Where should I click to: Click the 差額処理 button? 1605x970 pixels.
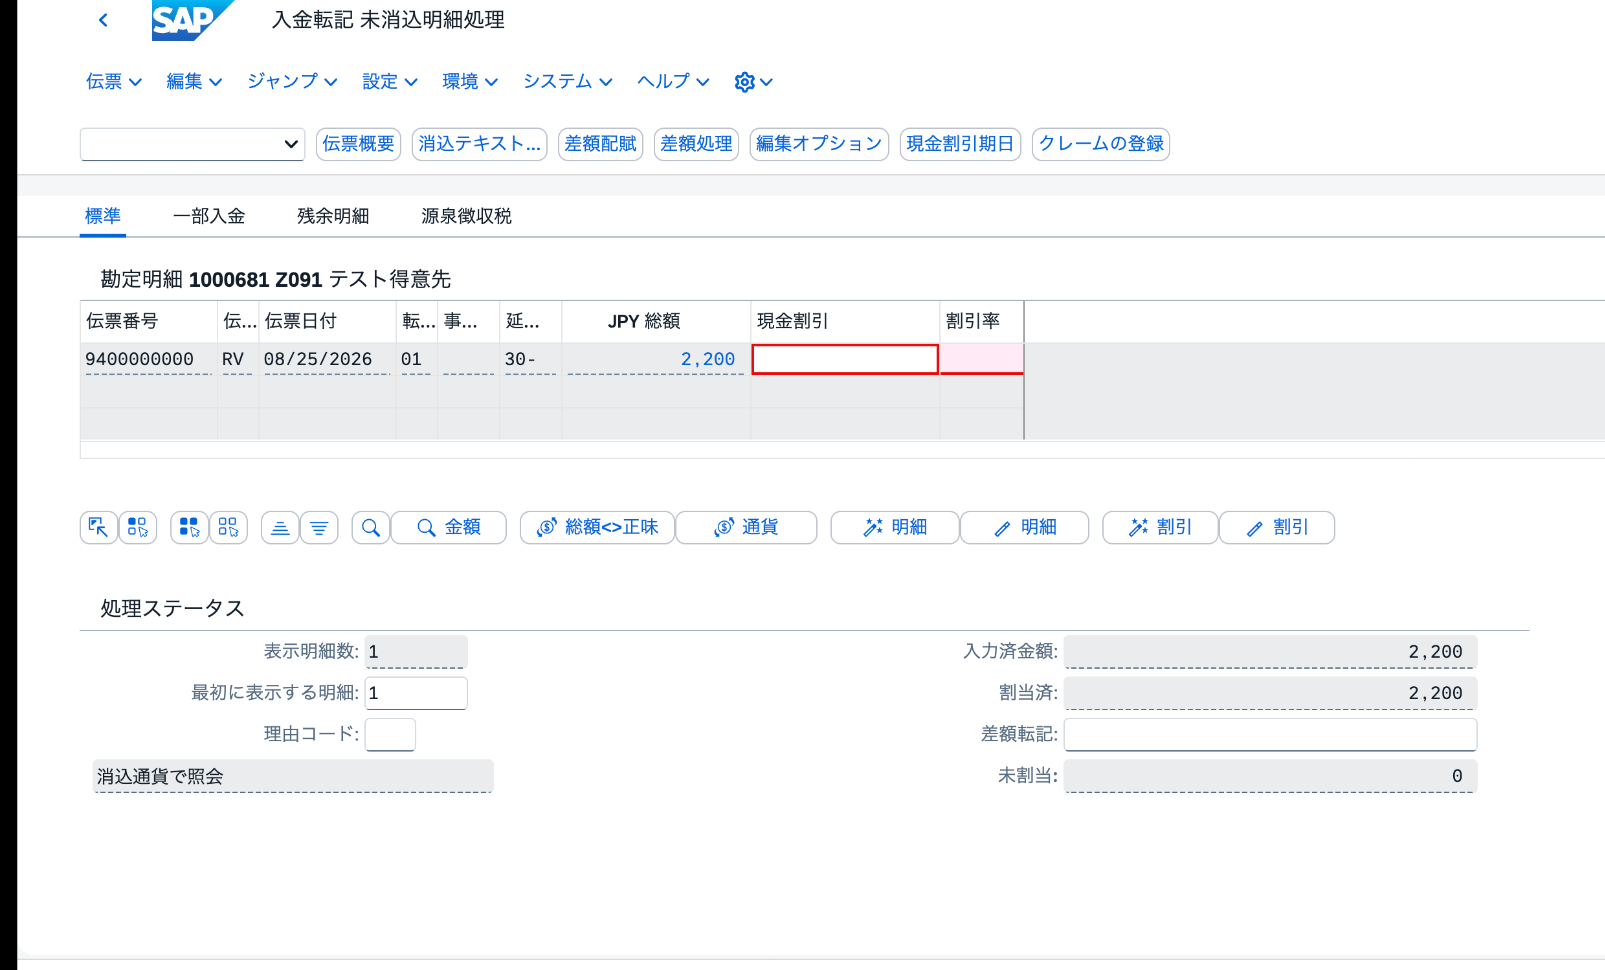click(696, 144)
